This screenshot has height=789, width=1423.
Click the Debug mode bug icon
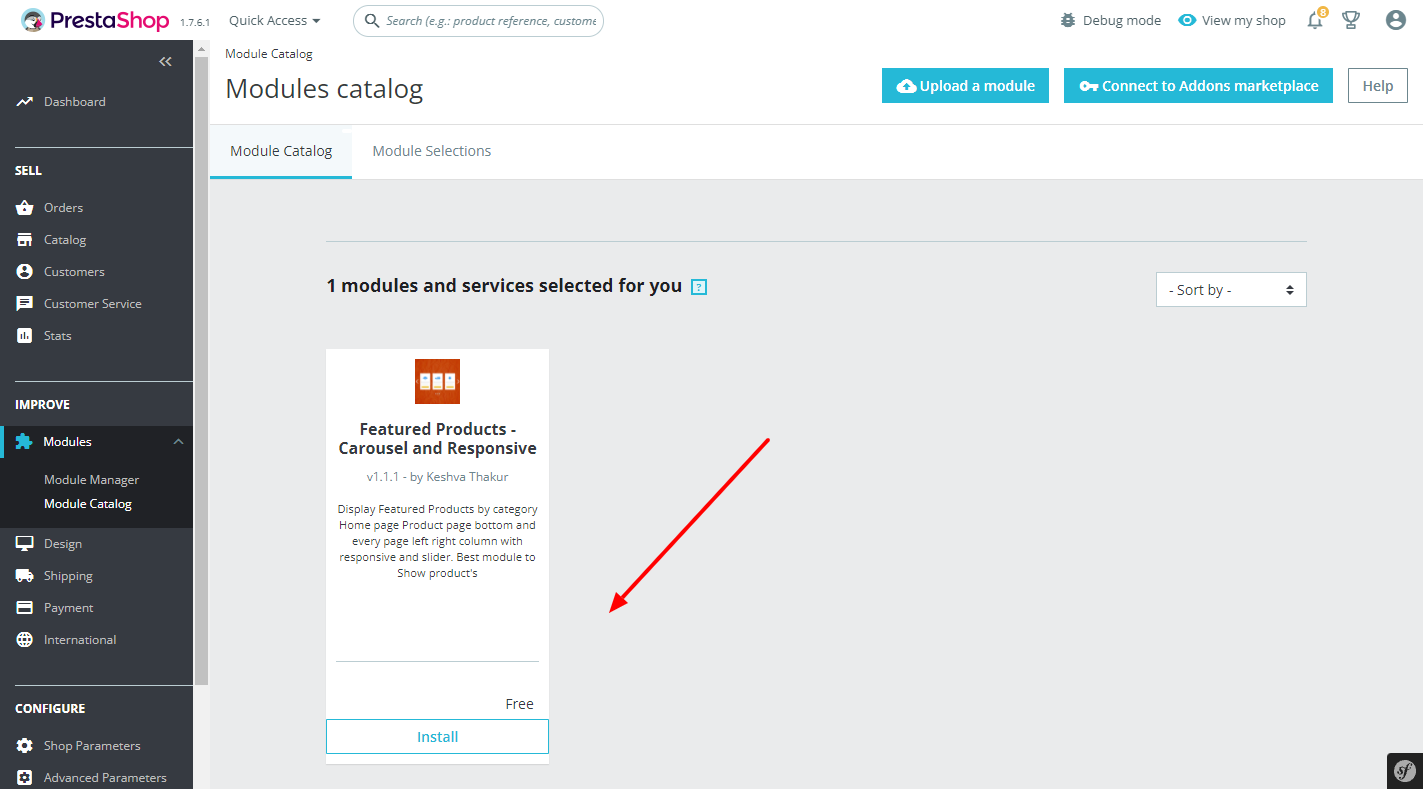[1069, 20]
